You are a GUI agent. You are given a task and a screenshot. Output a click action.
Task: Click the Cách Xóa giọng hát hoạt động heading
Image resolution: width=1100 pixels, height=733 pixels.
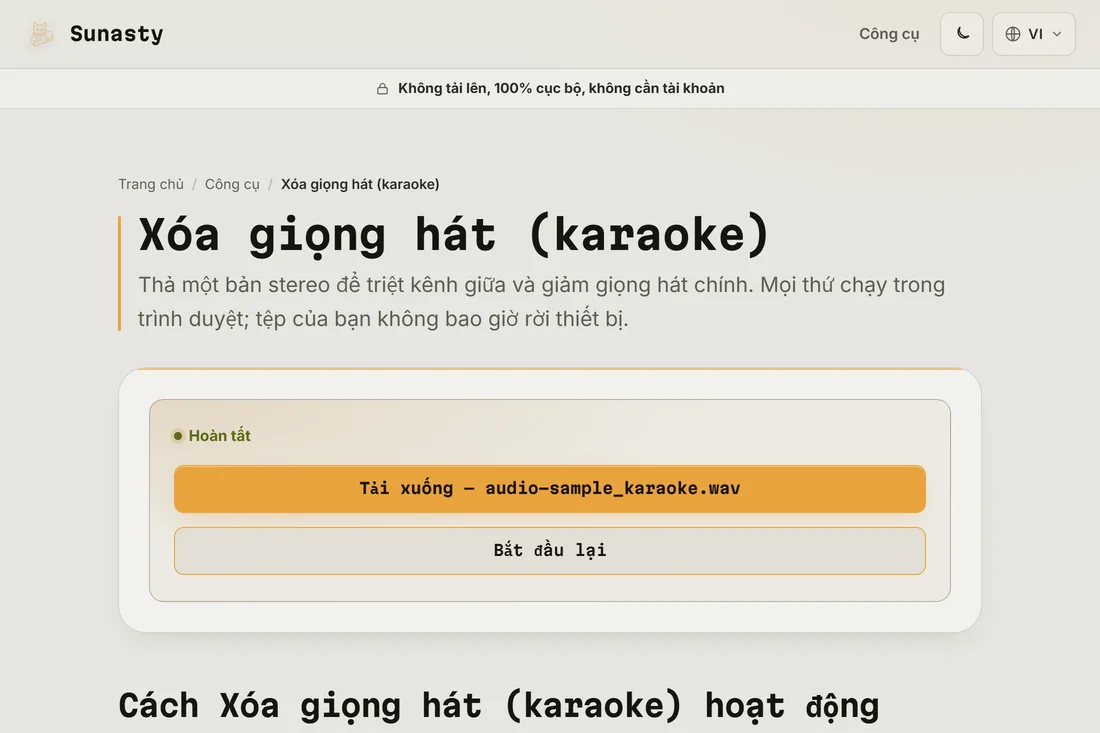(x=499, y=706)
